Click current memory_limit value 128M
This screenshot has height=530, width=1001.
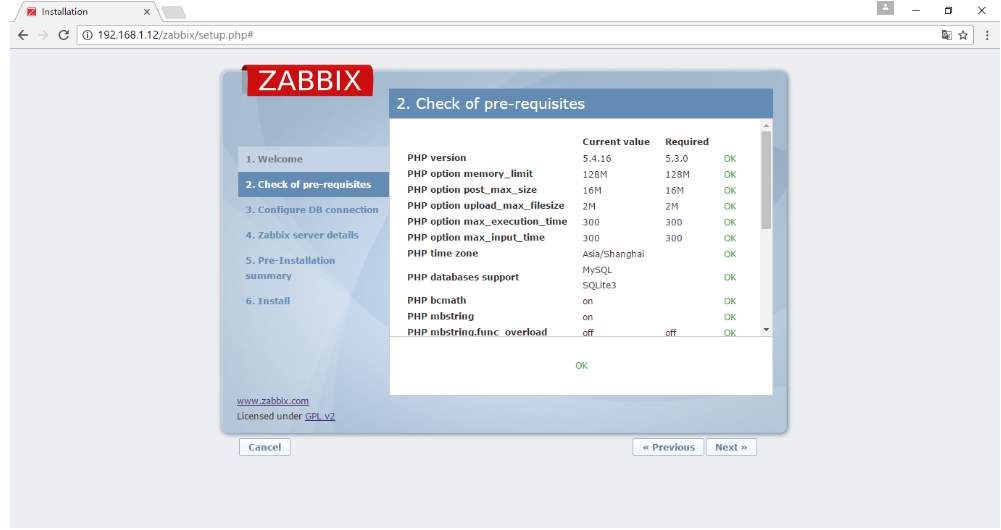point(594,174)
